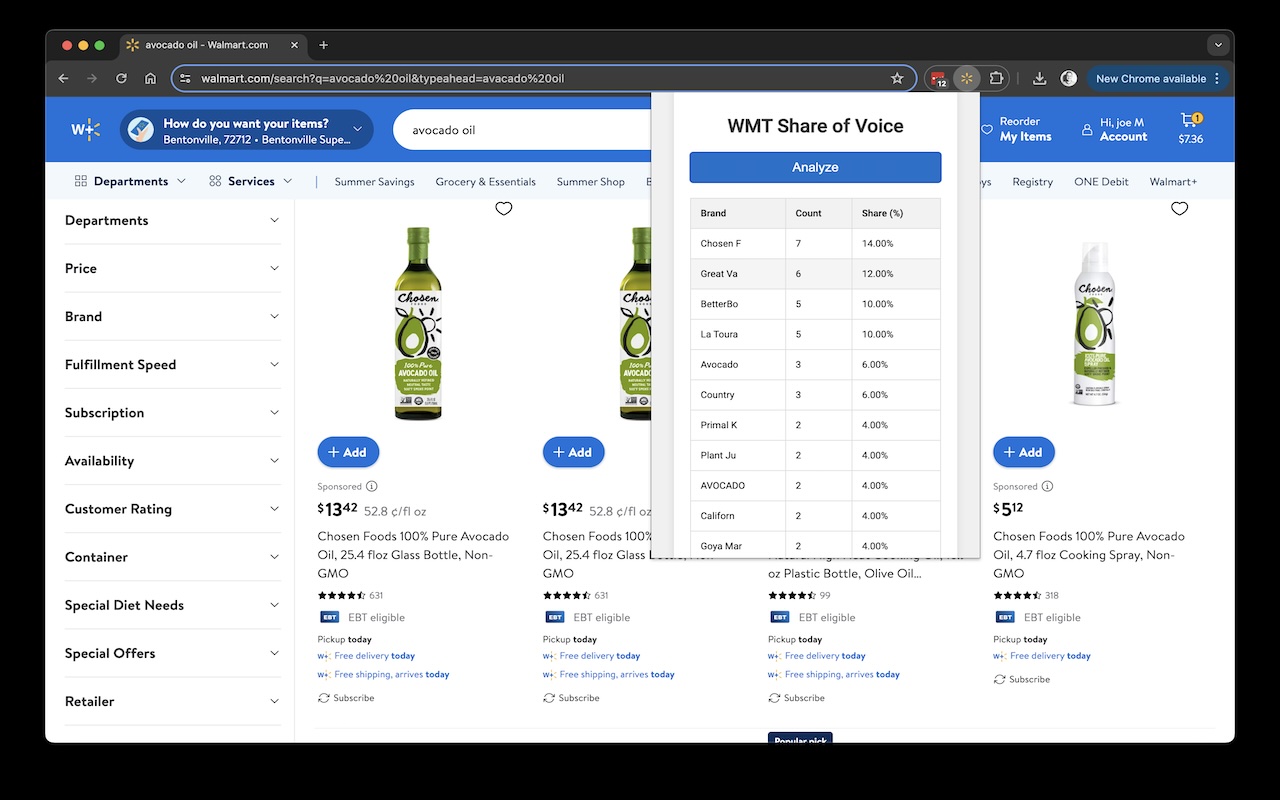Image resolution: width=1280 pixels, height=800 pixels.
Task: Add second Chosen Foods 25.4 floz oil to cart
Action: 573,452
